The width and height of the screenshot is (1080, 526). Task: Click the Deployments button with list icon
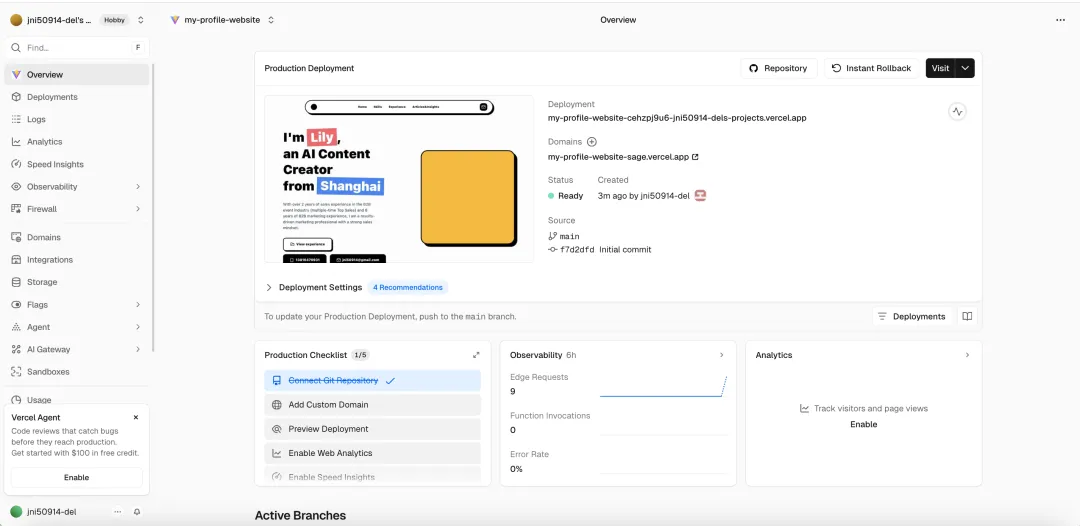pos(913,317)
